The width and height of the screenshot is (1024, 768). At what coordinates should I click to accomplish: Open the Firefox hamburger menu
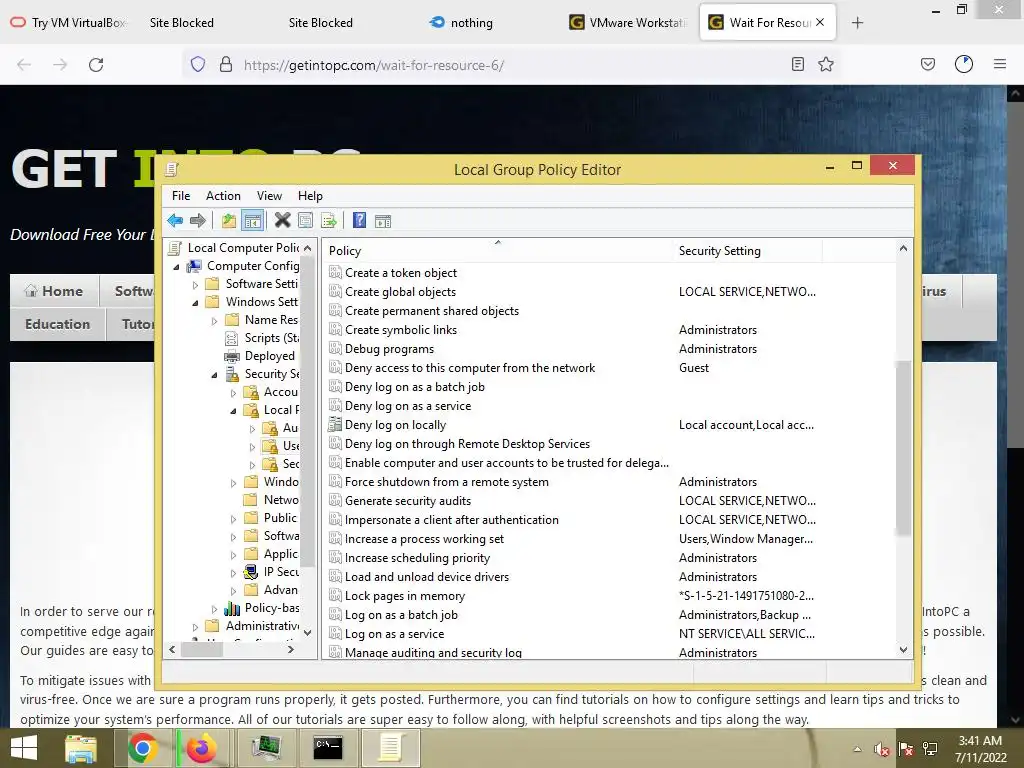(999, 64)
